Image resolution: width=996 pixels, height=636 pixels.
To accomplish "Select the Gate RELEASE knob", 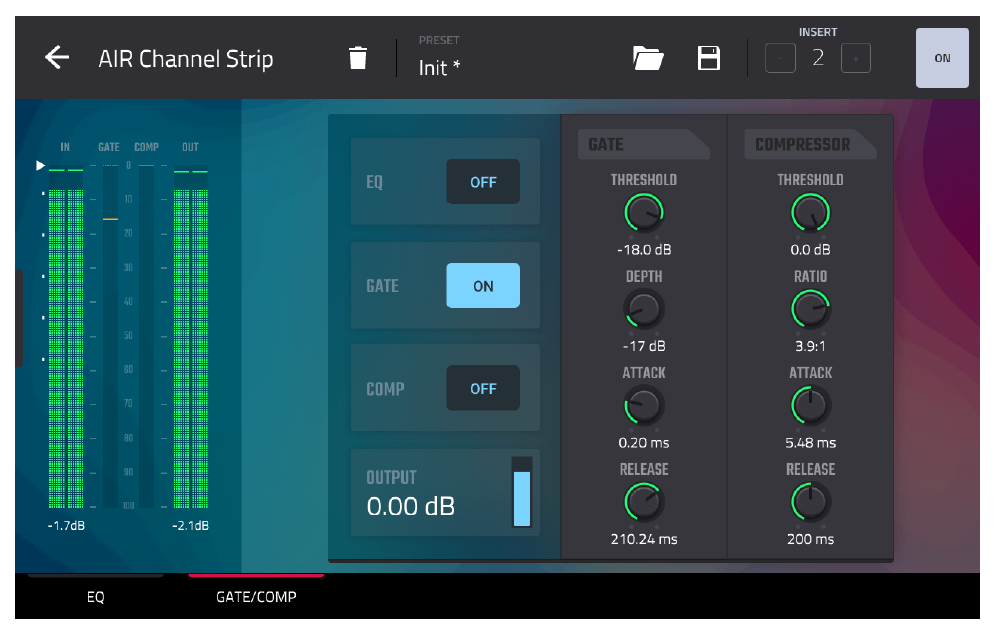I will pyautogui.click(x=644, y=503).
